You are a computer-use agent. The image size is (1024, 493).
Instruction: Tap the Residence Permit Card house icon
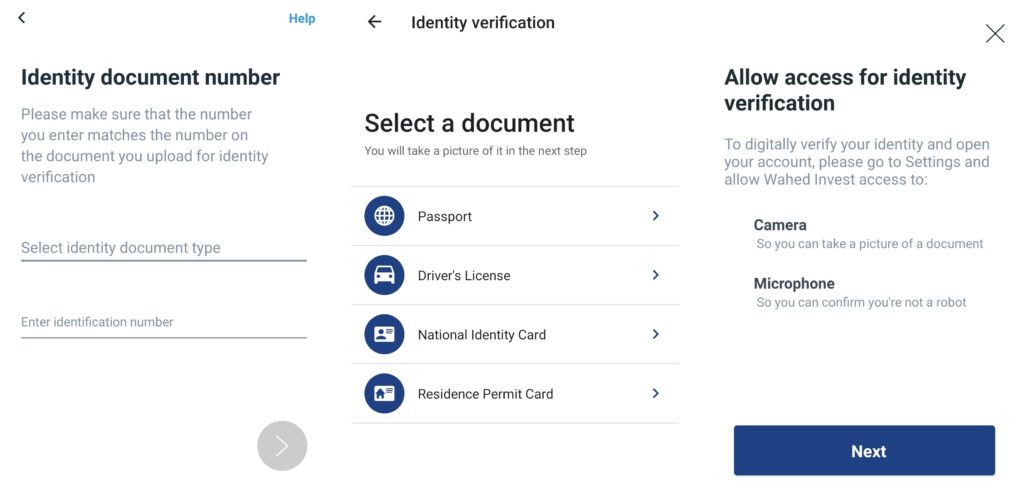[384, 393]
